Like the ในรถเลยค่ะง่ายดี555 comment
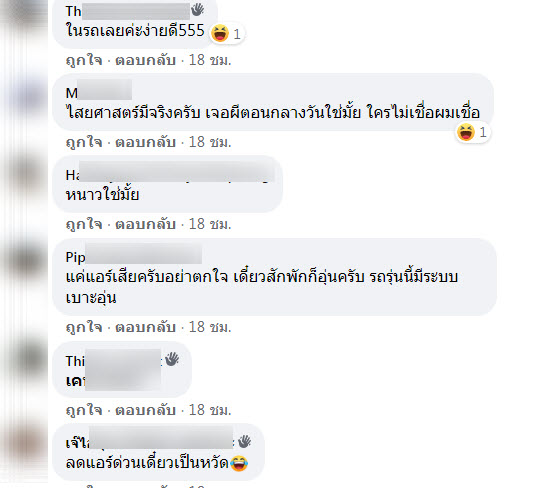 coord(84,60)
